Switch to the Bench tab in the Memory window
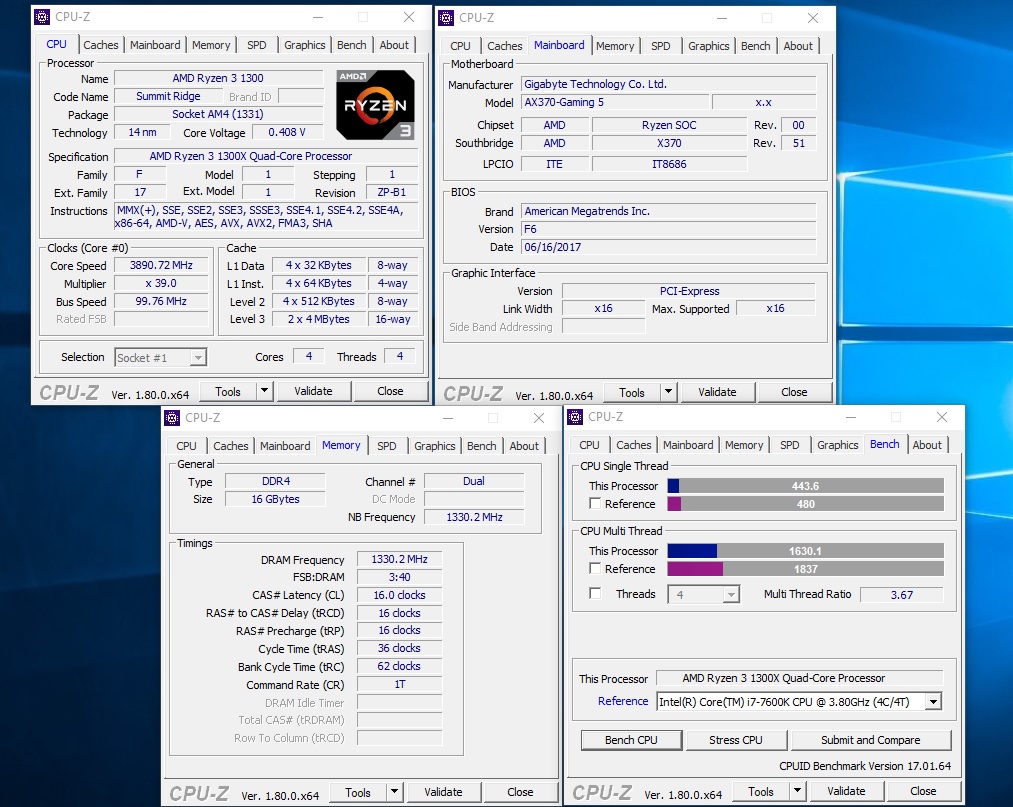Viewport: 1013px width, 807px height. click(481, 446)
